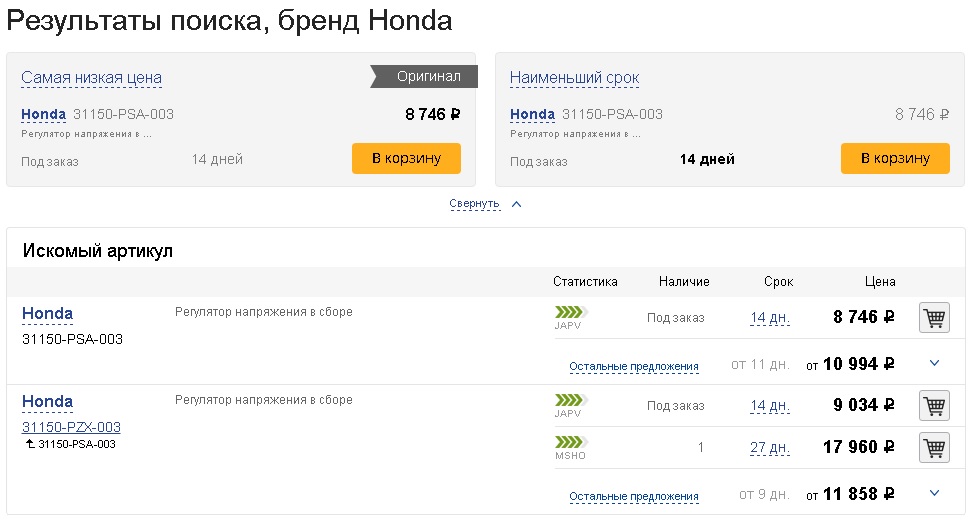Image resolution: width=971 pixels, height=520 pixels.
Task: Expand offers chevron next to 11 858 ₽
Action: click(935, 493)
